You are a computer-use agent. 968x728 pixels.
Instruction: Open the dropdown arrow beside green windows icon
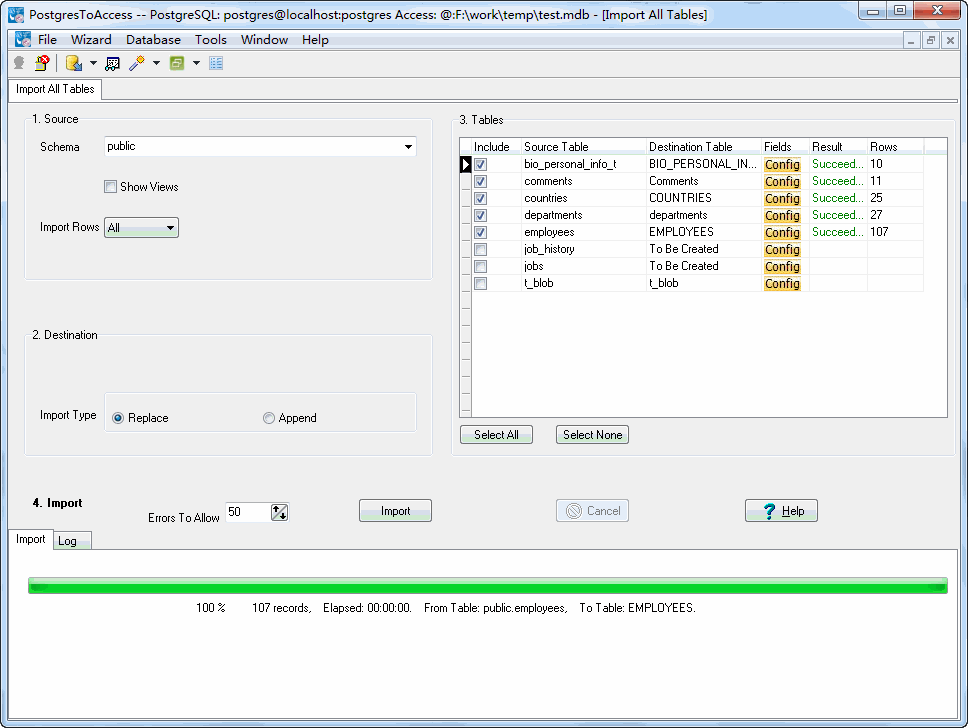[196, 63]
